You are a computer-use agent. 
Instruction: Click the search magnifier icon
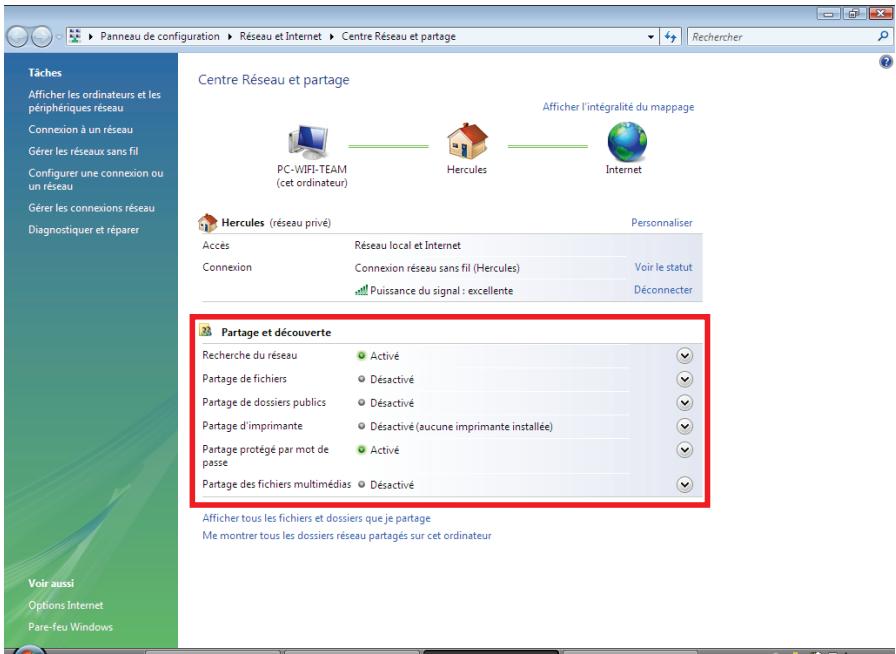(883, 37)
